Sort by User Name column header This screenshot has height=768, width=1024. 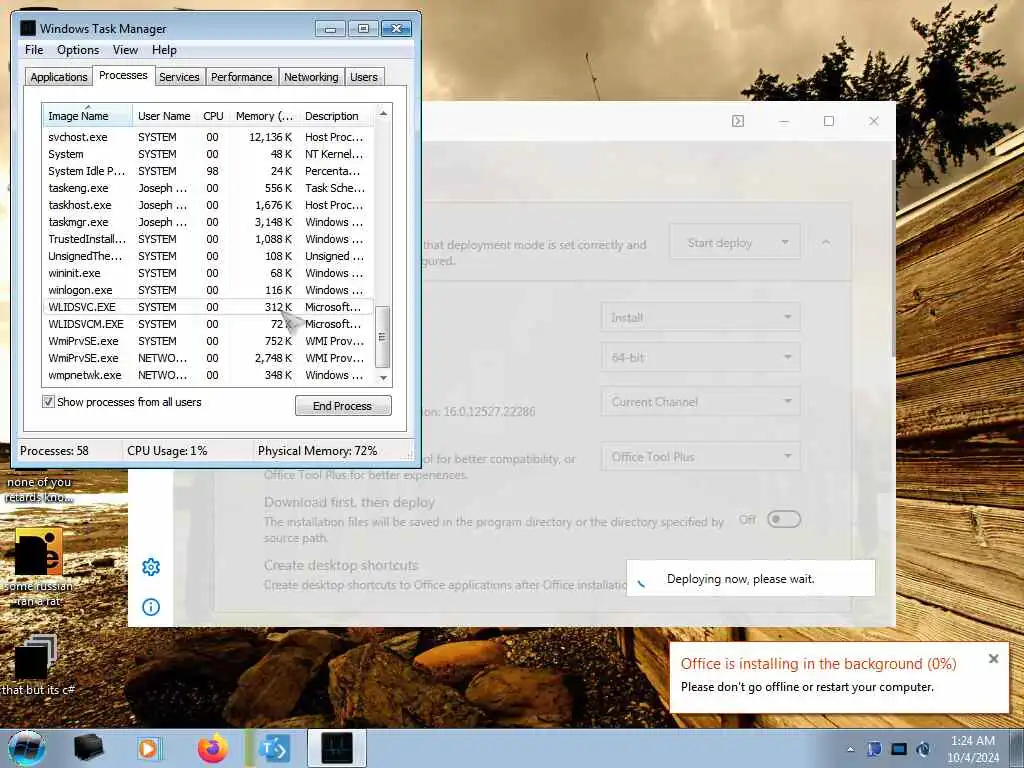(165, 116)
